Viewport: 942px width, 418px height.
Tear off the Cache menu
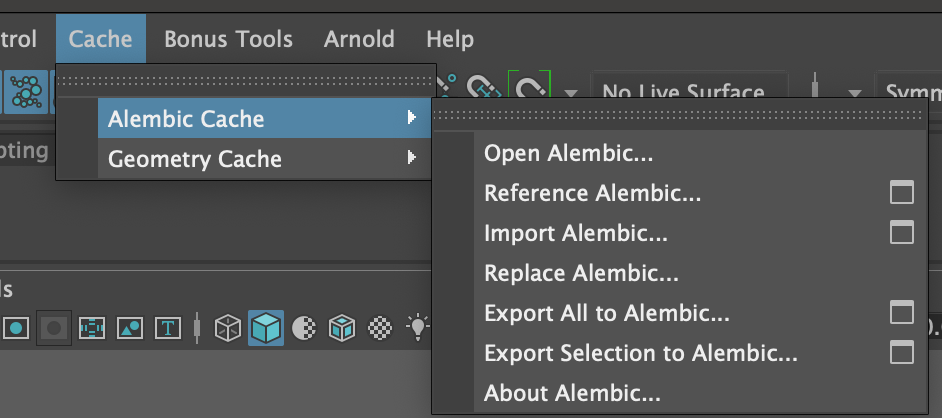tap(245, 81)
